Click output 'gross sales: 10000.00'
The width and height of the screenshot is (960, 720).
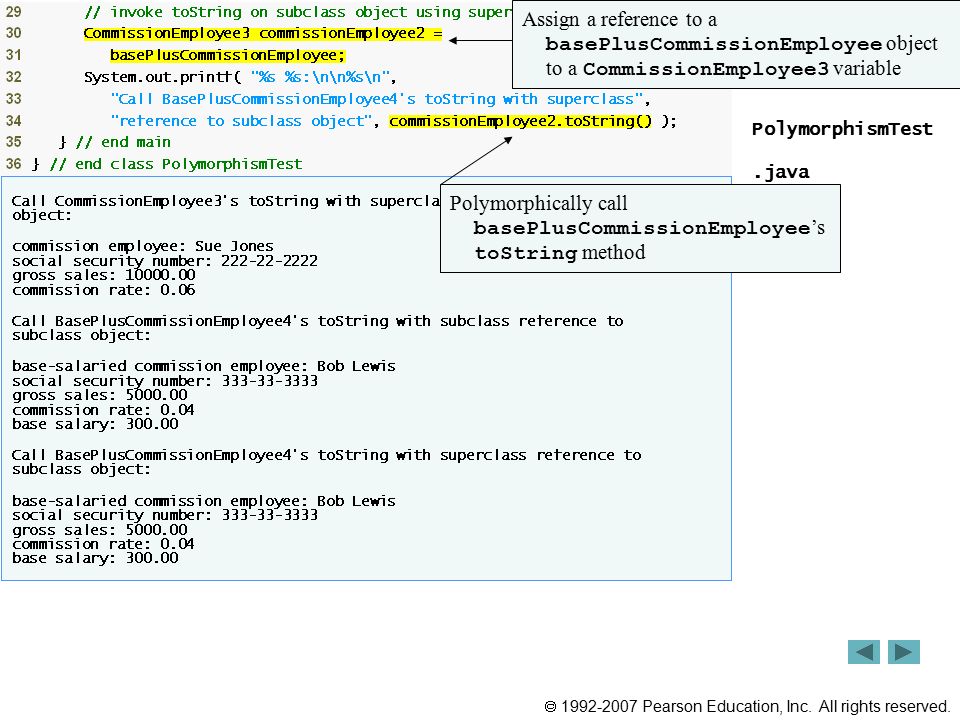[103, 275]
